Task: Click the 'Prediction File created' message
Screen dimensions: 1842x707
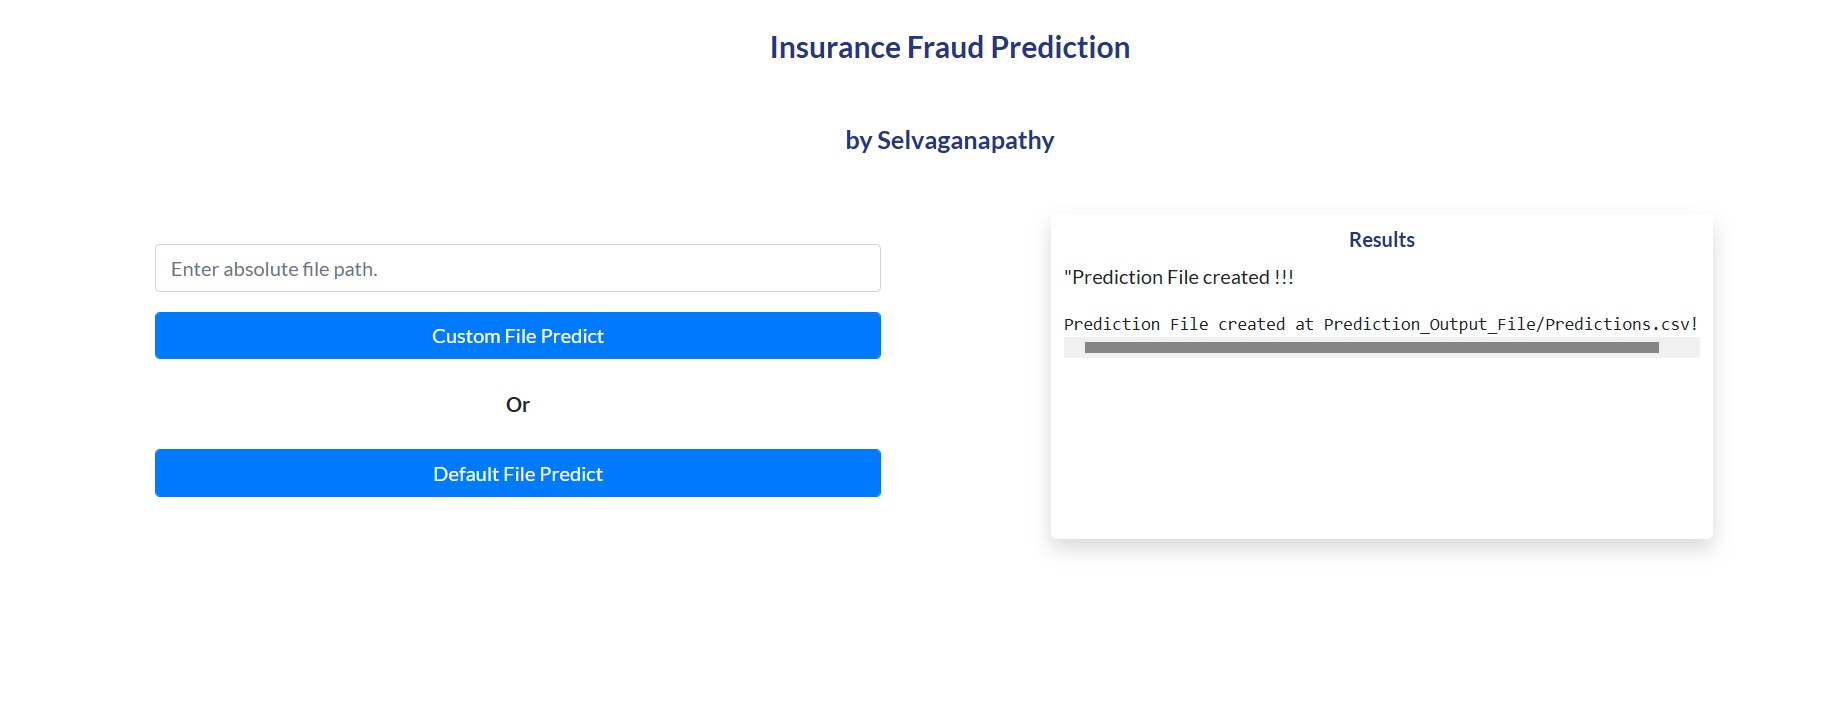Action: [1179, 277]
